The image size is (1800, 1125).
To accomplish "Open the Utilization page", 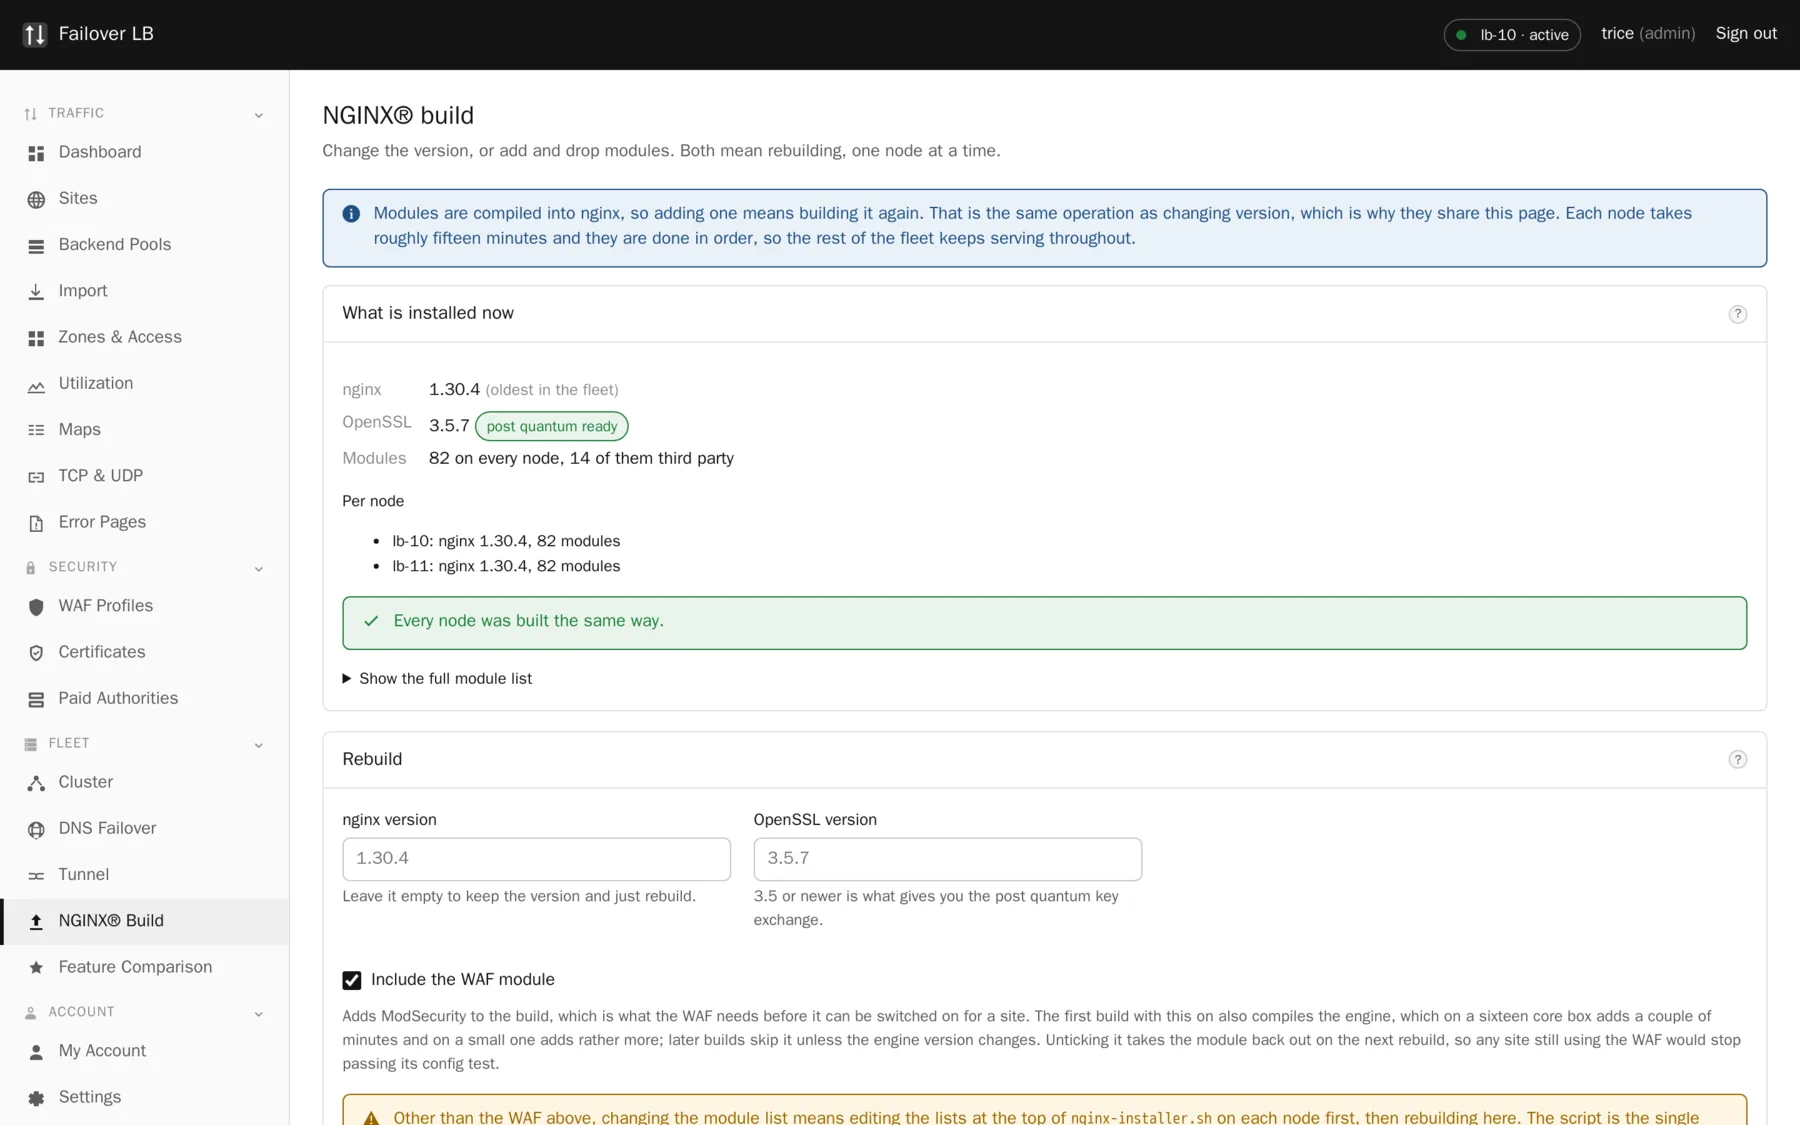I will tap(144, 383).
